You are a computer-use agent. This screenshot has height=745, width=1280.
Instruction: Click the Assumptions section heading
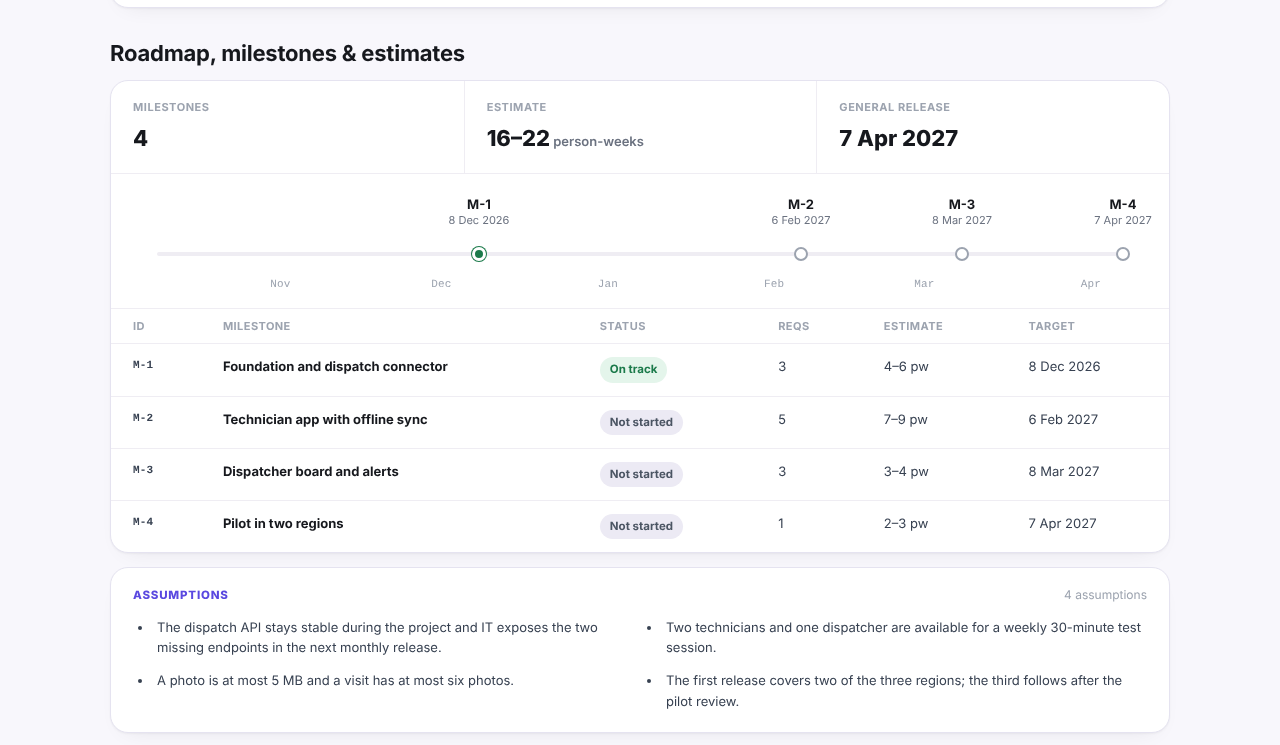[181, 595]
